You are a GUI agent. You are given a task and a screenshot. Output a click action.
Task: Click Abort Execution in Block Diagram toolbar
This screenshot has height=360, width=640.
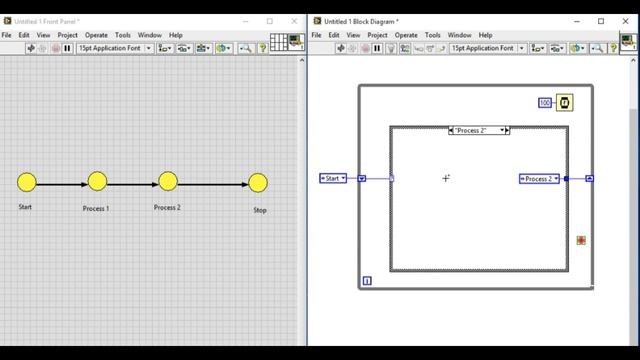tap(365, 49)
